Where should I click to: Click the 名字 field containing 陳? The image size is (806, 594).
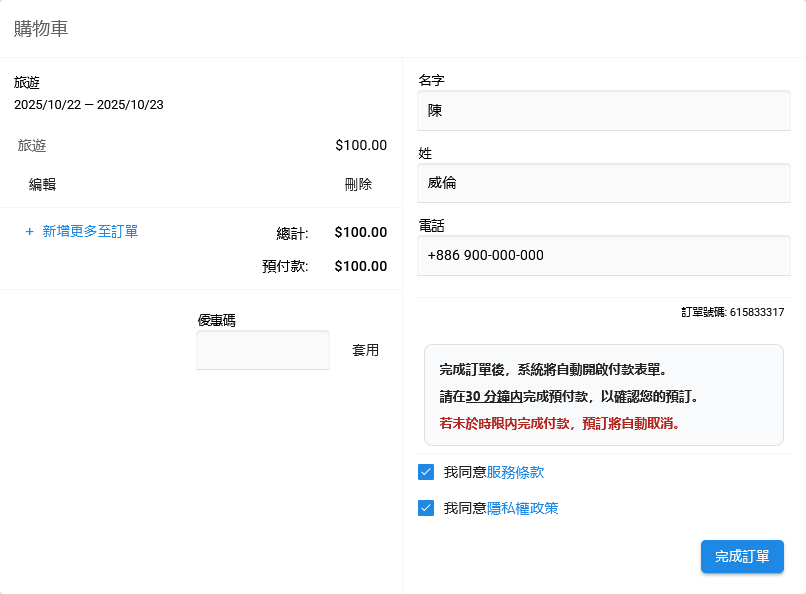[603, 111]
